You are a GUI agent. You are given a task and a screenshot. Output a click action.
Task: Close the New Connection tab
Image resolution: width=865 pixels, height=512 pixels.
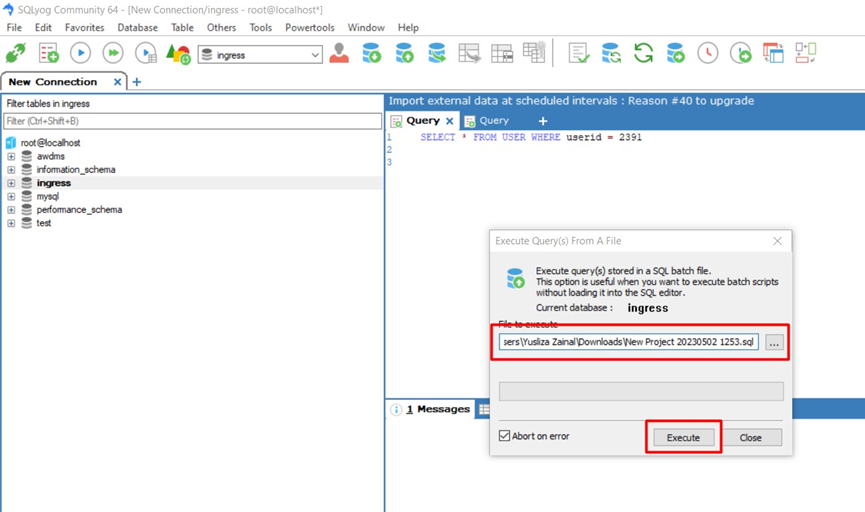pyautogui.click(x=117, y=82)
